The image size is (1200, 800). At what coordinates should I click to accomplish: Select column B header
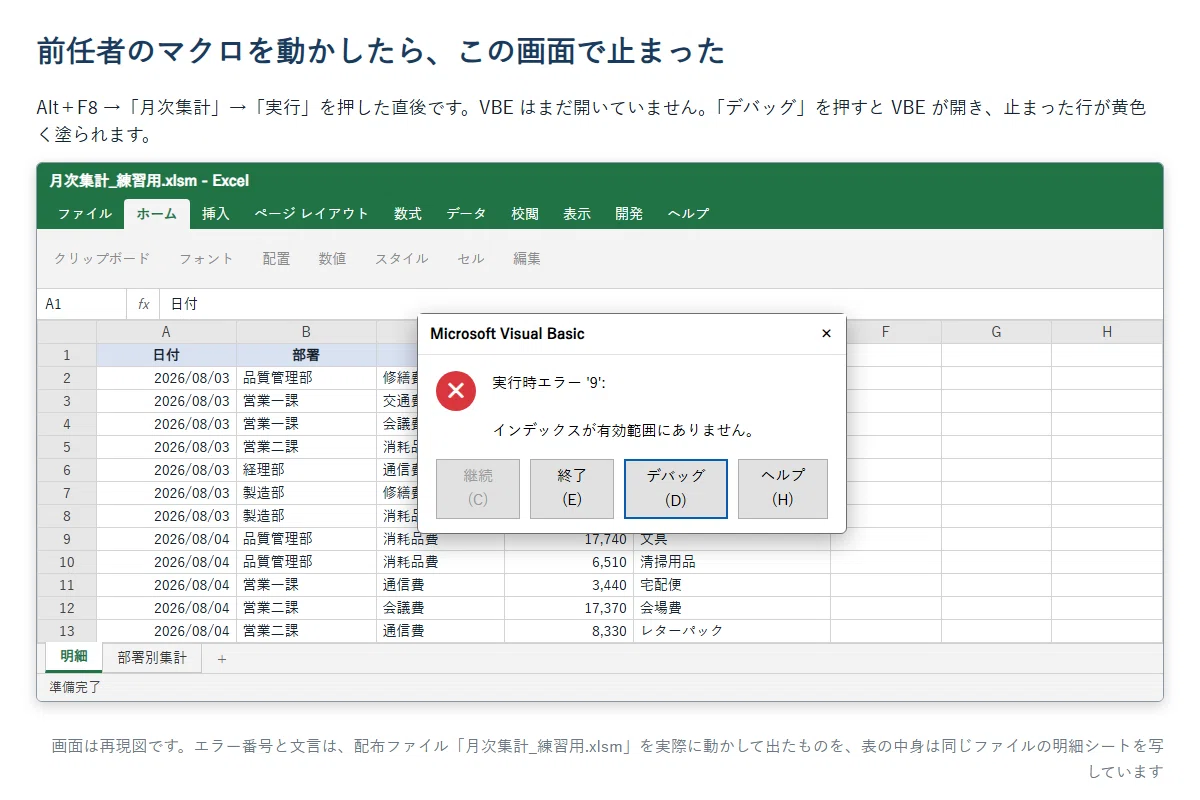coord(306,332)
